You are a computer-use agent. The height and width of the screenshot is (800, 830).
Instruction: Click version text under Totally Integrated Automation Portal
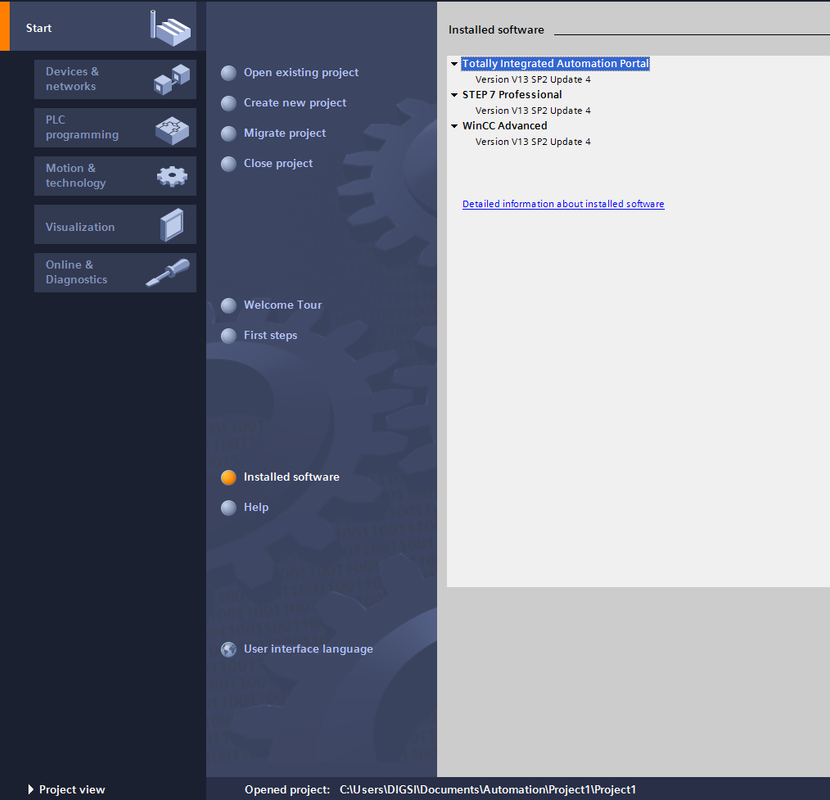(533, 79)
